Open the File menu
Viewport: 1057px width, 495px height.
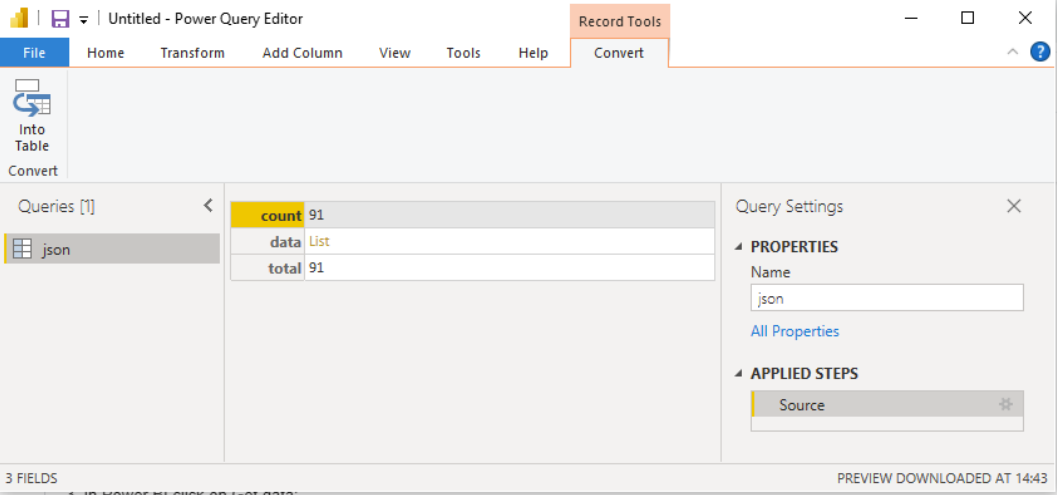click(x=34, y=53)
